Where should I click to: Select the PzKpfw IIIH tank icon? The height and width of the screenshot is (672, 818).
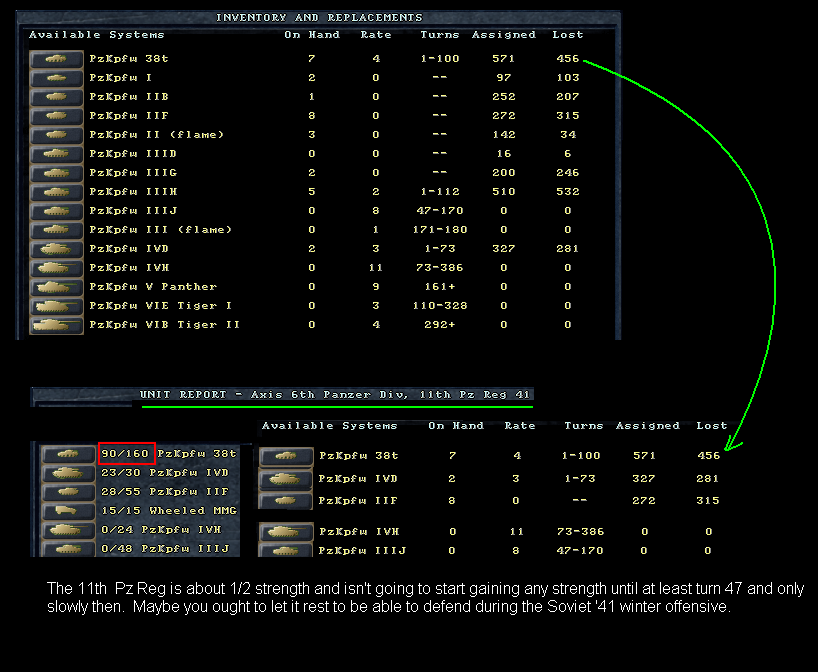coord(56,192)
